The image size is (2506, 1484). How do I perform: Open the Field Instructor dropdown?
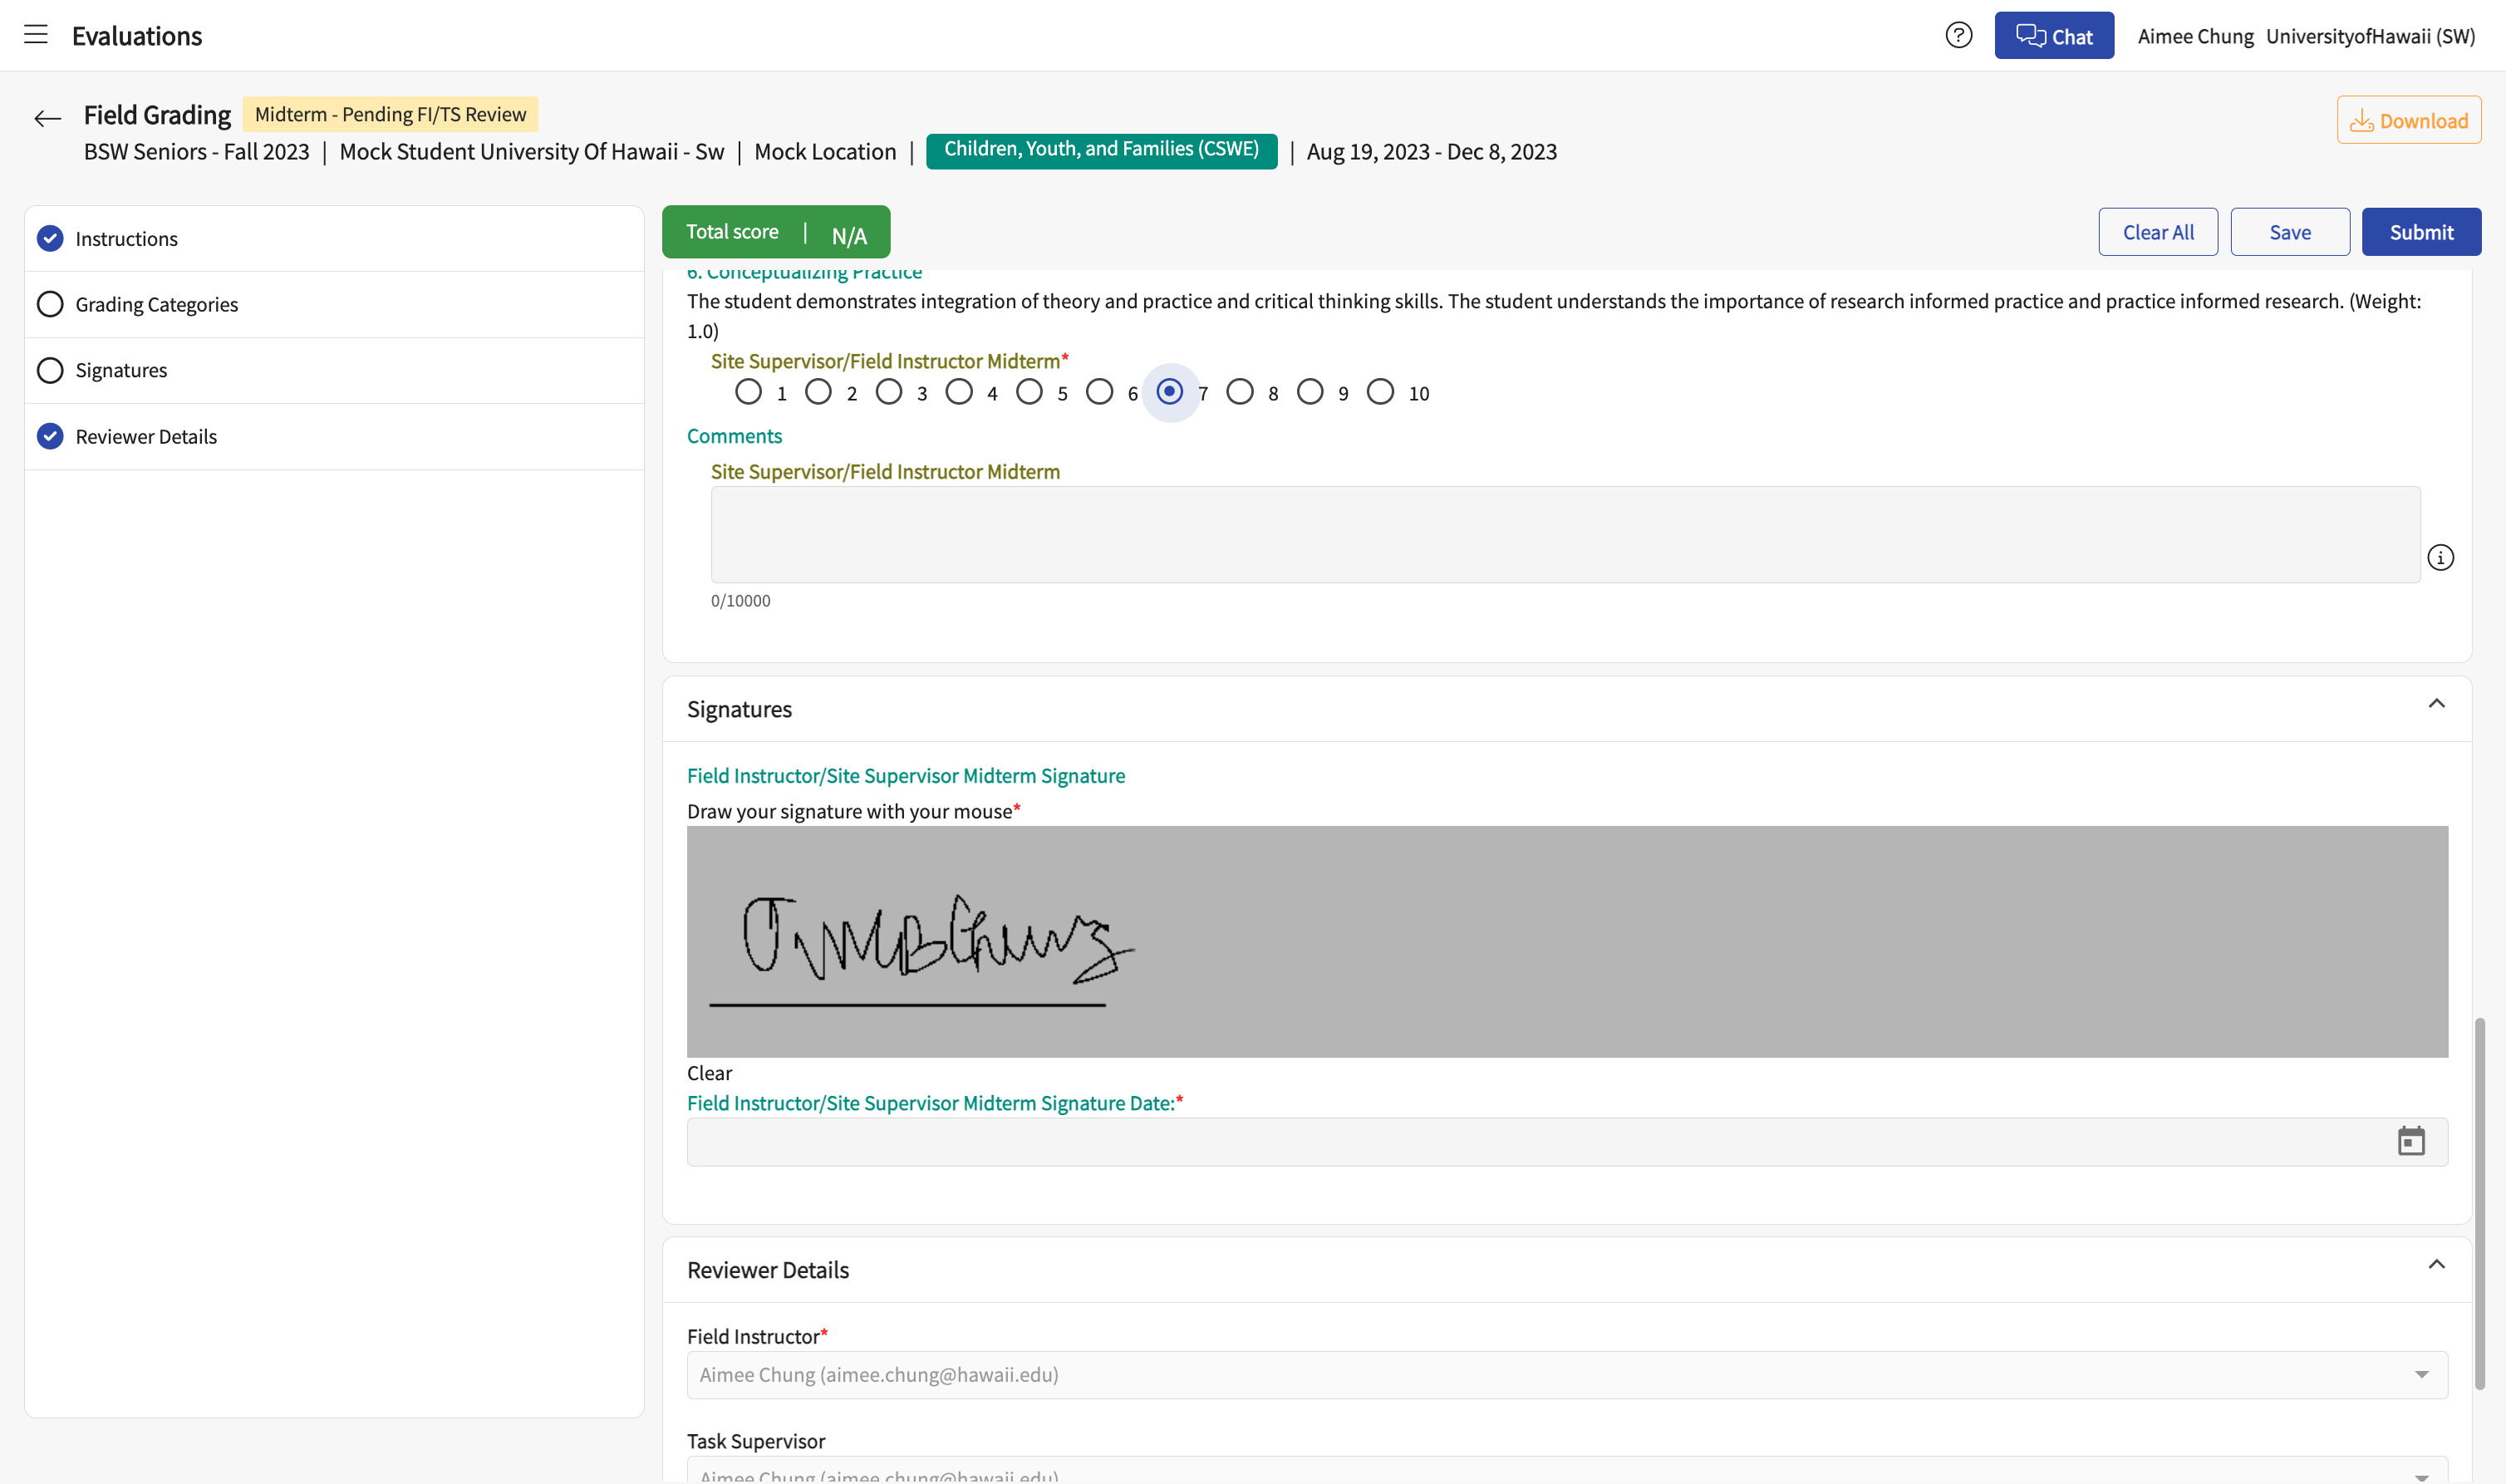click(x=1567, y=1375)
